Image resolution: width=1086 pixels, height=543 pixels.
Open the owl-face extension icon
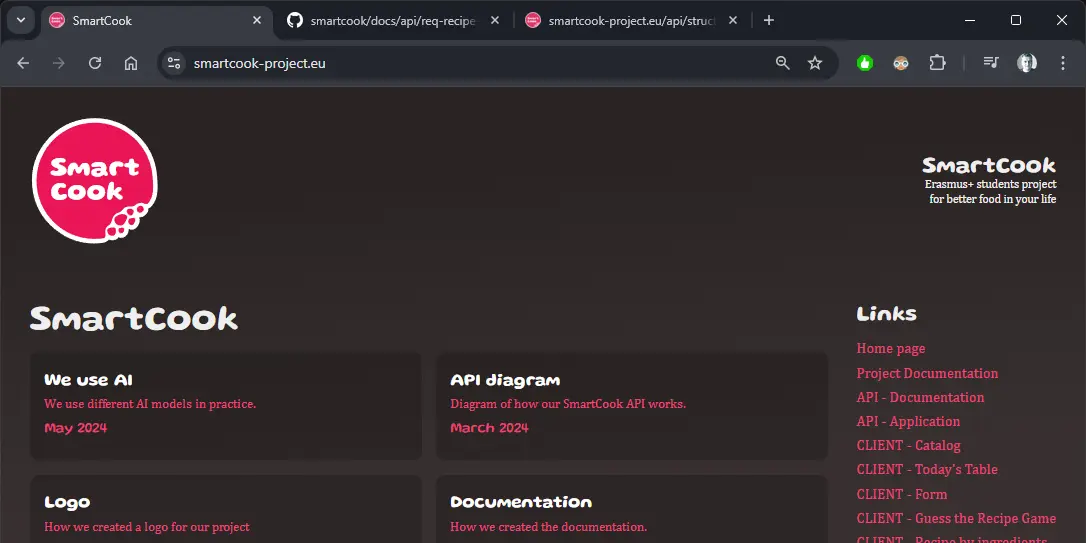[901, 63]
